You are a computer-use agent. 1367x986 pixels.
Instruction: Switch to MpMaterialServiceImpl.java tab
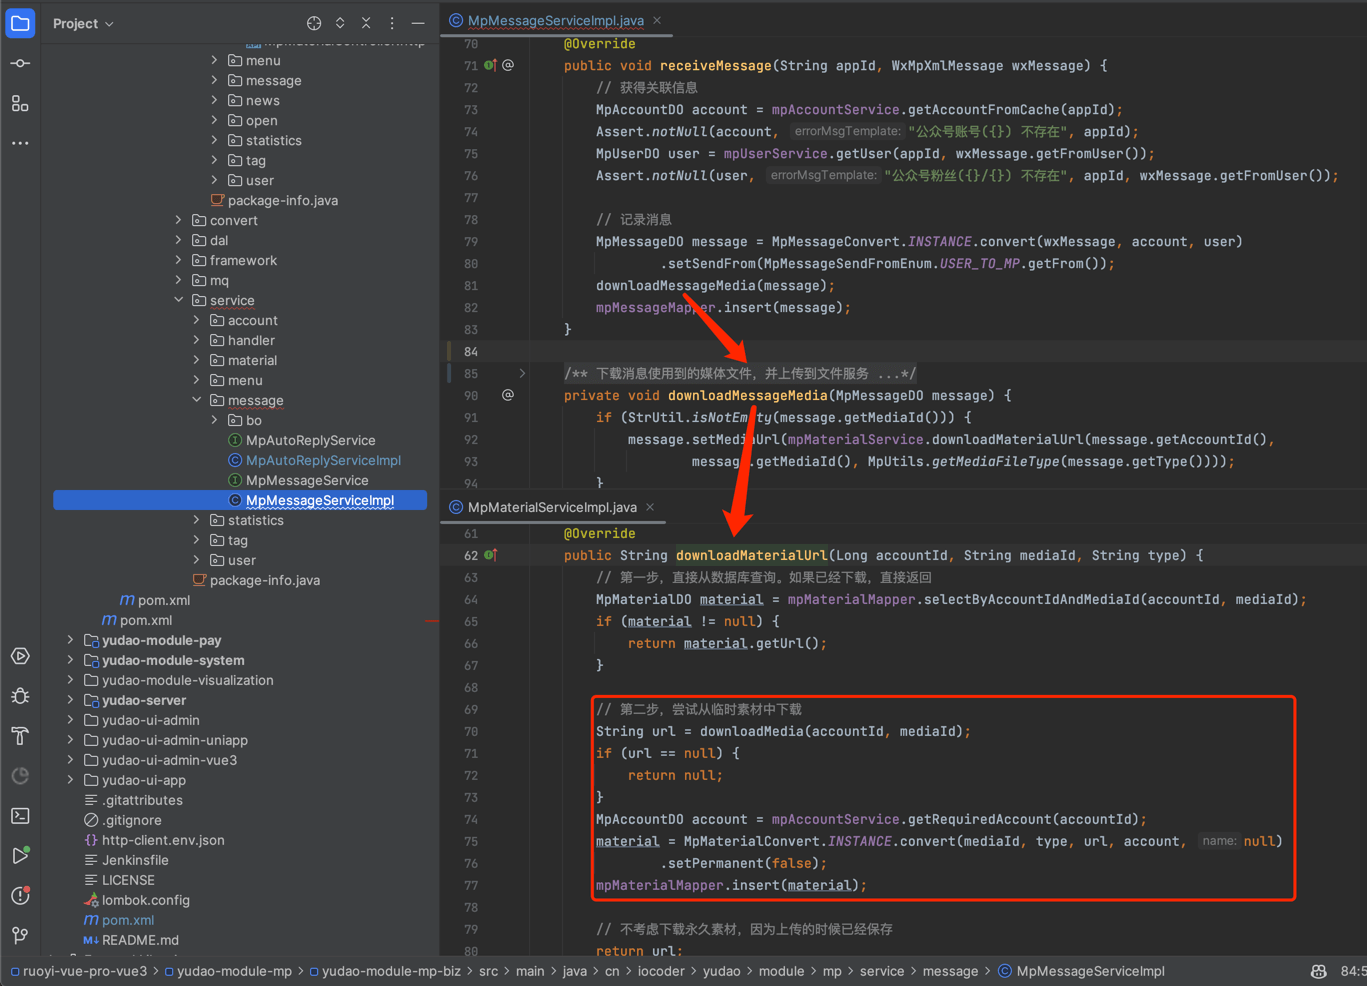(x=551, y=507)
